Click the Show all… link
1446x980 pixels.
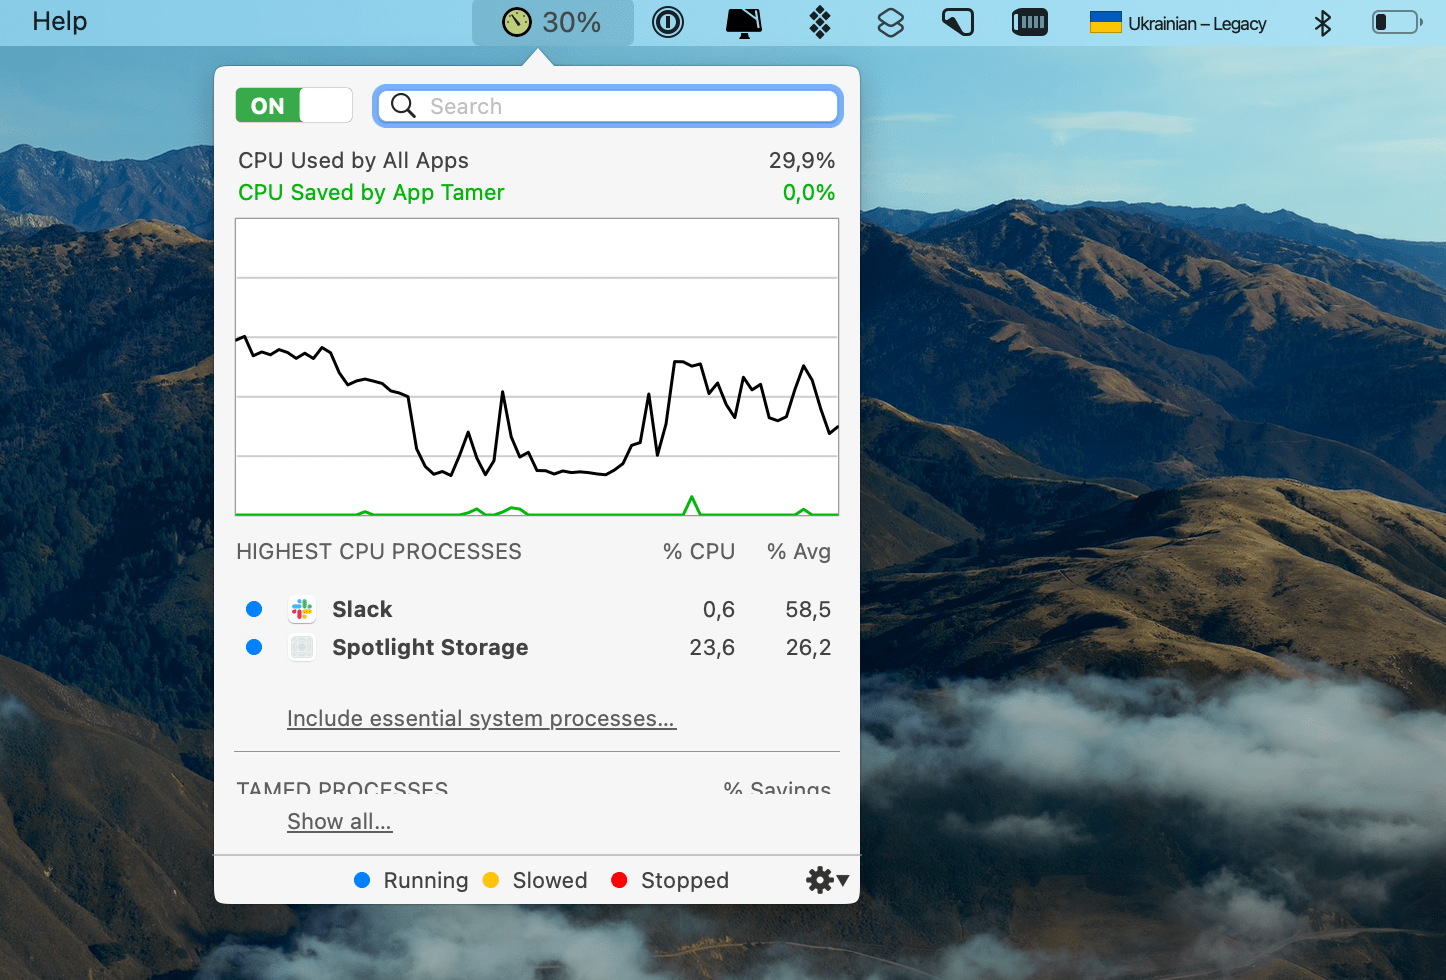tap(339, 821)
